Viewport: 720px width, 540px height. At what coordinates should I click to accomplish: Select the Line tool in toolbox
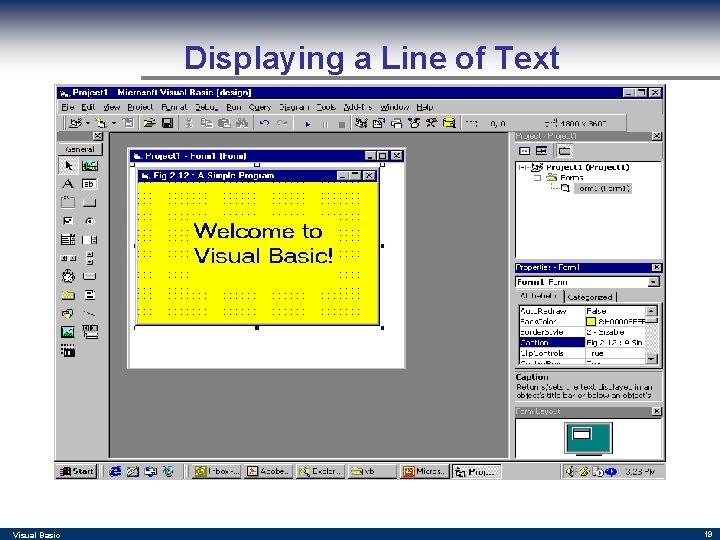90,313
